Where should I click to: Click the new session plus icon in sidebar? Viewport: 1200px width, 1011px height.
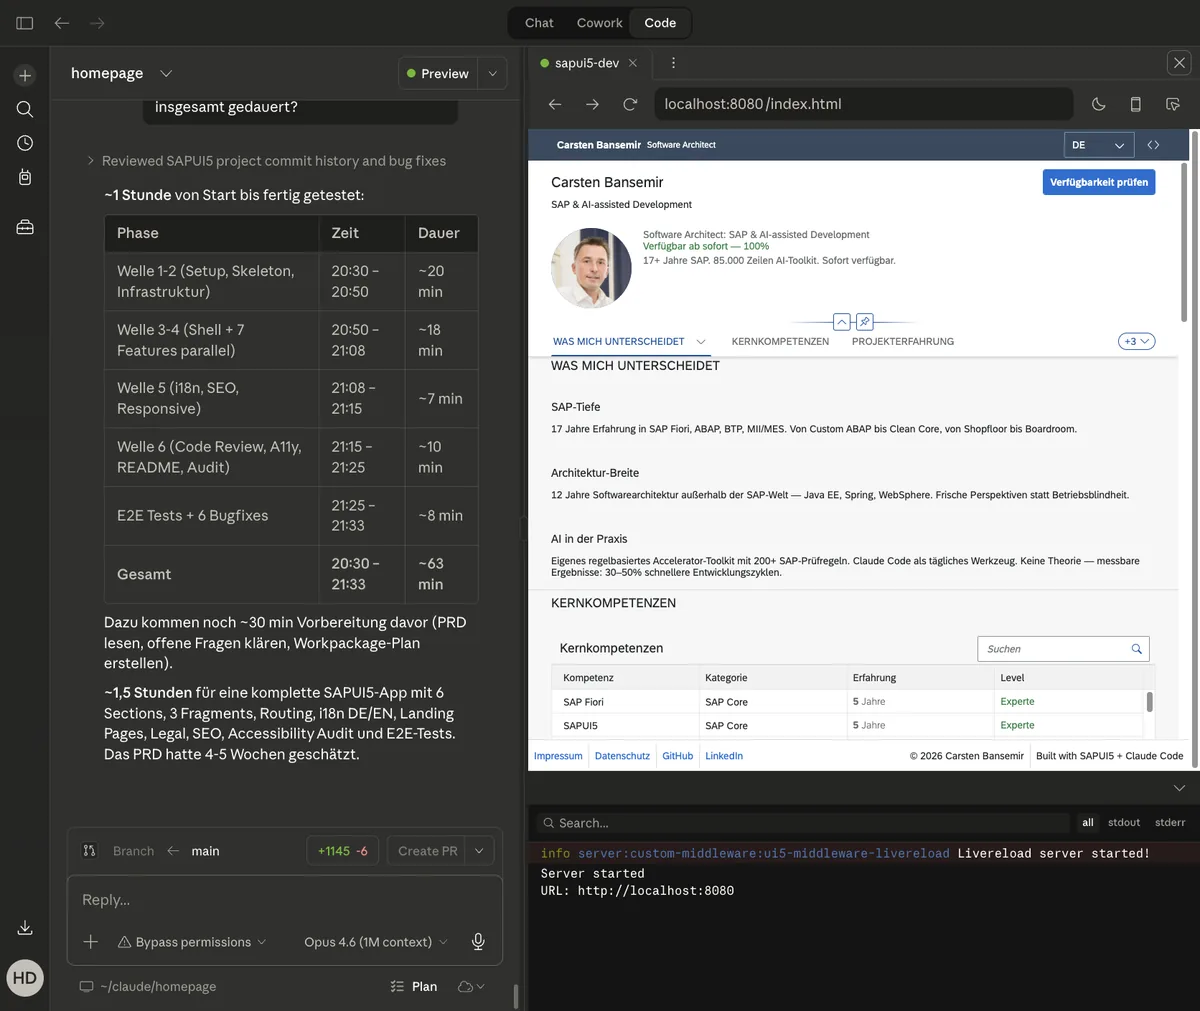(25, 75)
